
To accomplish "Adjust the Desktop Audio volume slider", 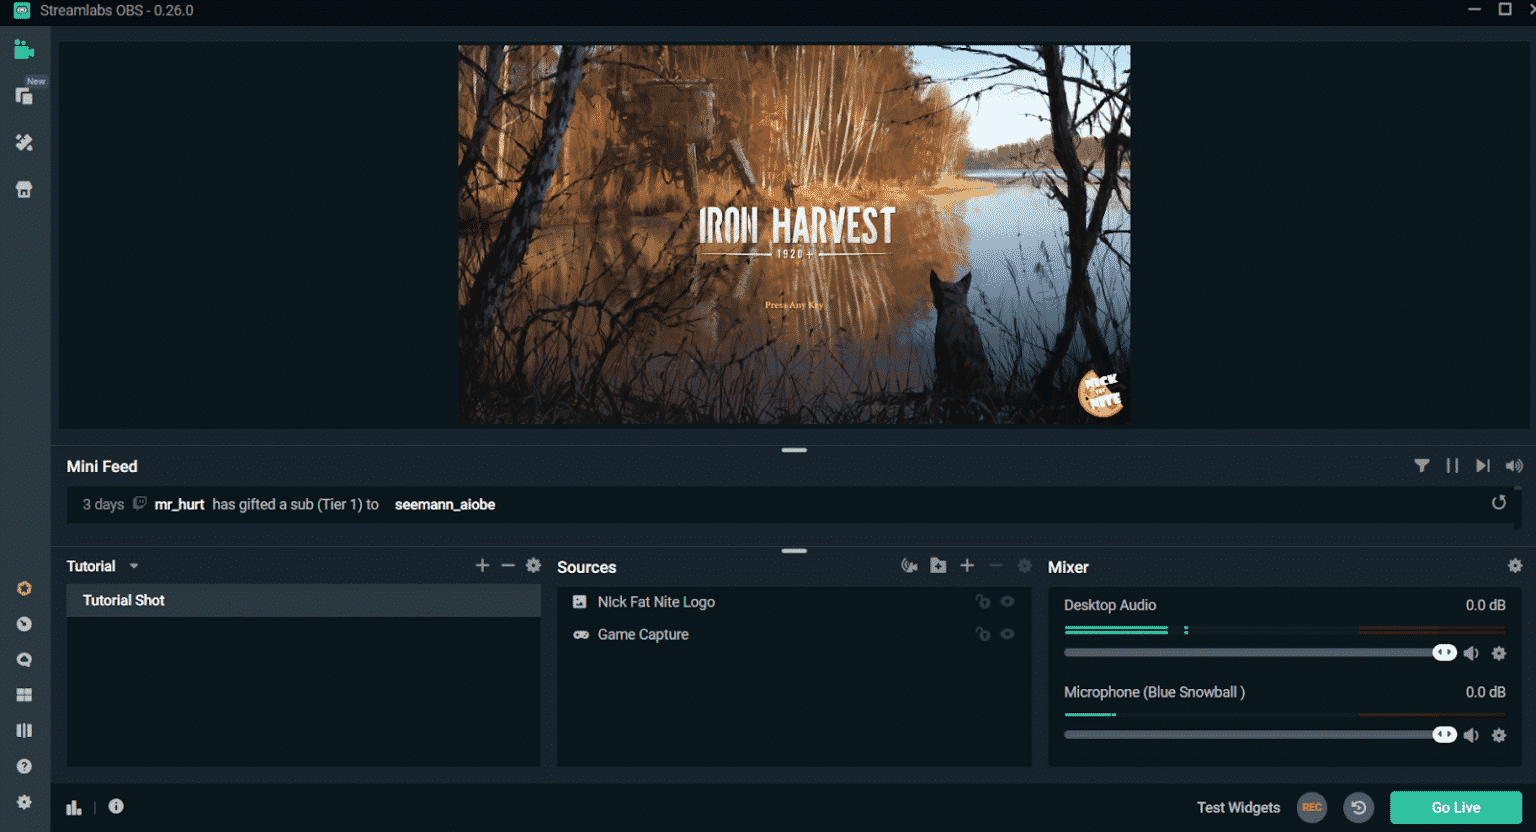I will coord(1260,653).
